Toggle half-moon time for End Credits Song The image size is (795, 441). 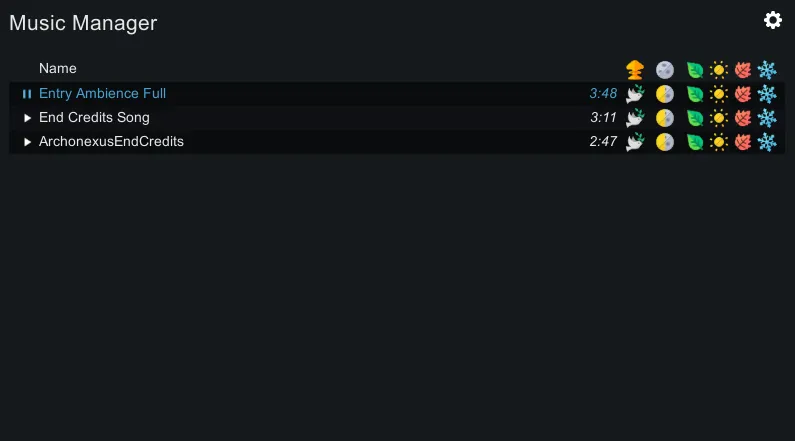[x=665, y=118]
